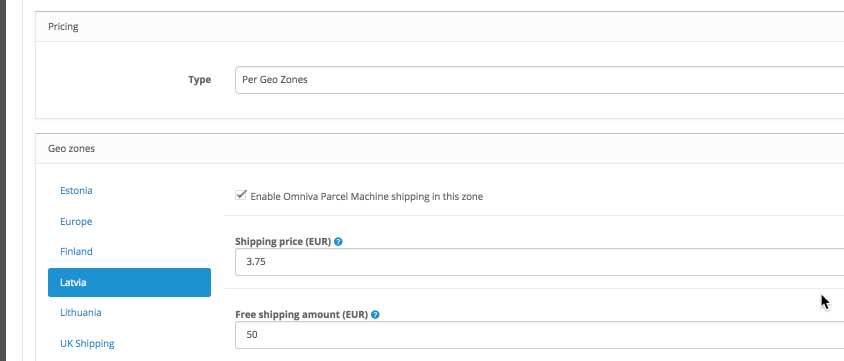This screenshot has height=361, width=844.
Task: Open the help tooltip for Shipping price
Action: 338,242
